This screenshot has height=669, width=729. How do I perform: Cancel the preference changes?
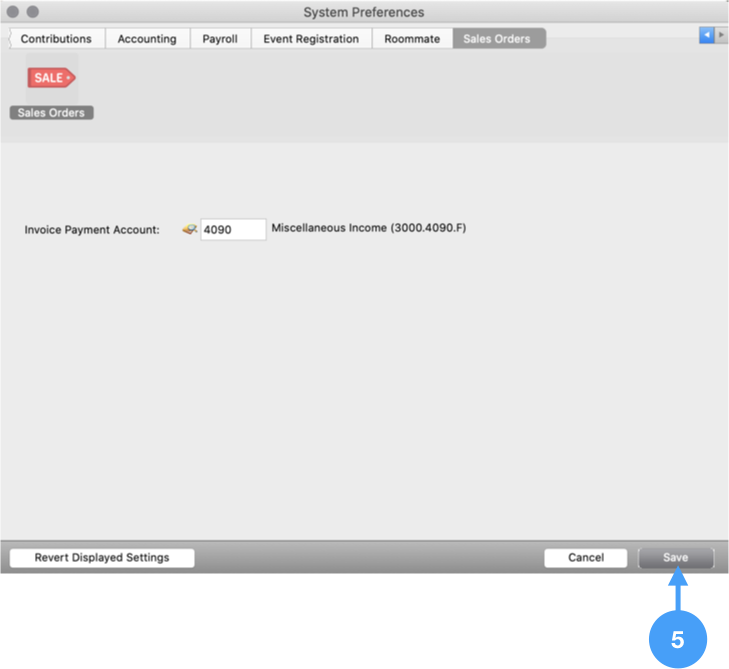pyautogui.click(x=585, y=558)
